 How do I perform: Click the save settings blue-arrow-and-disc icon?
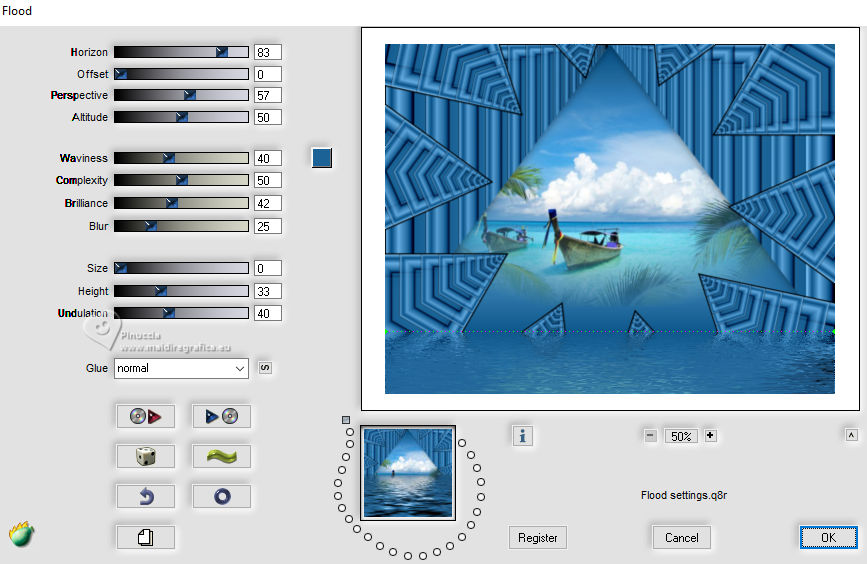(x=221, y=416)
